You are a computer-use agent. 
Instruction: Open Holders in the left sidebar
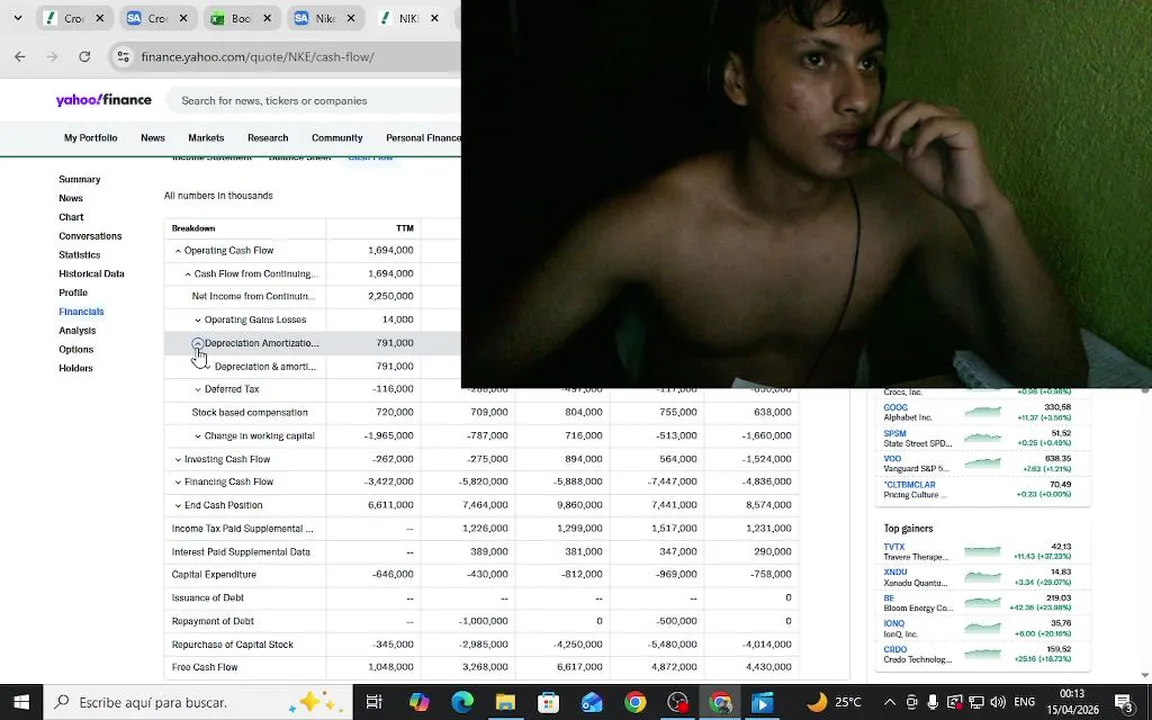coord(76,368)
